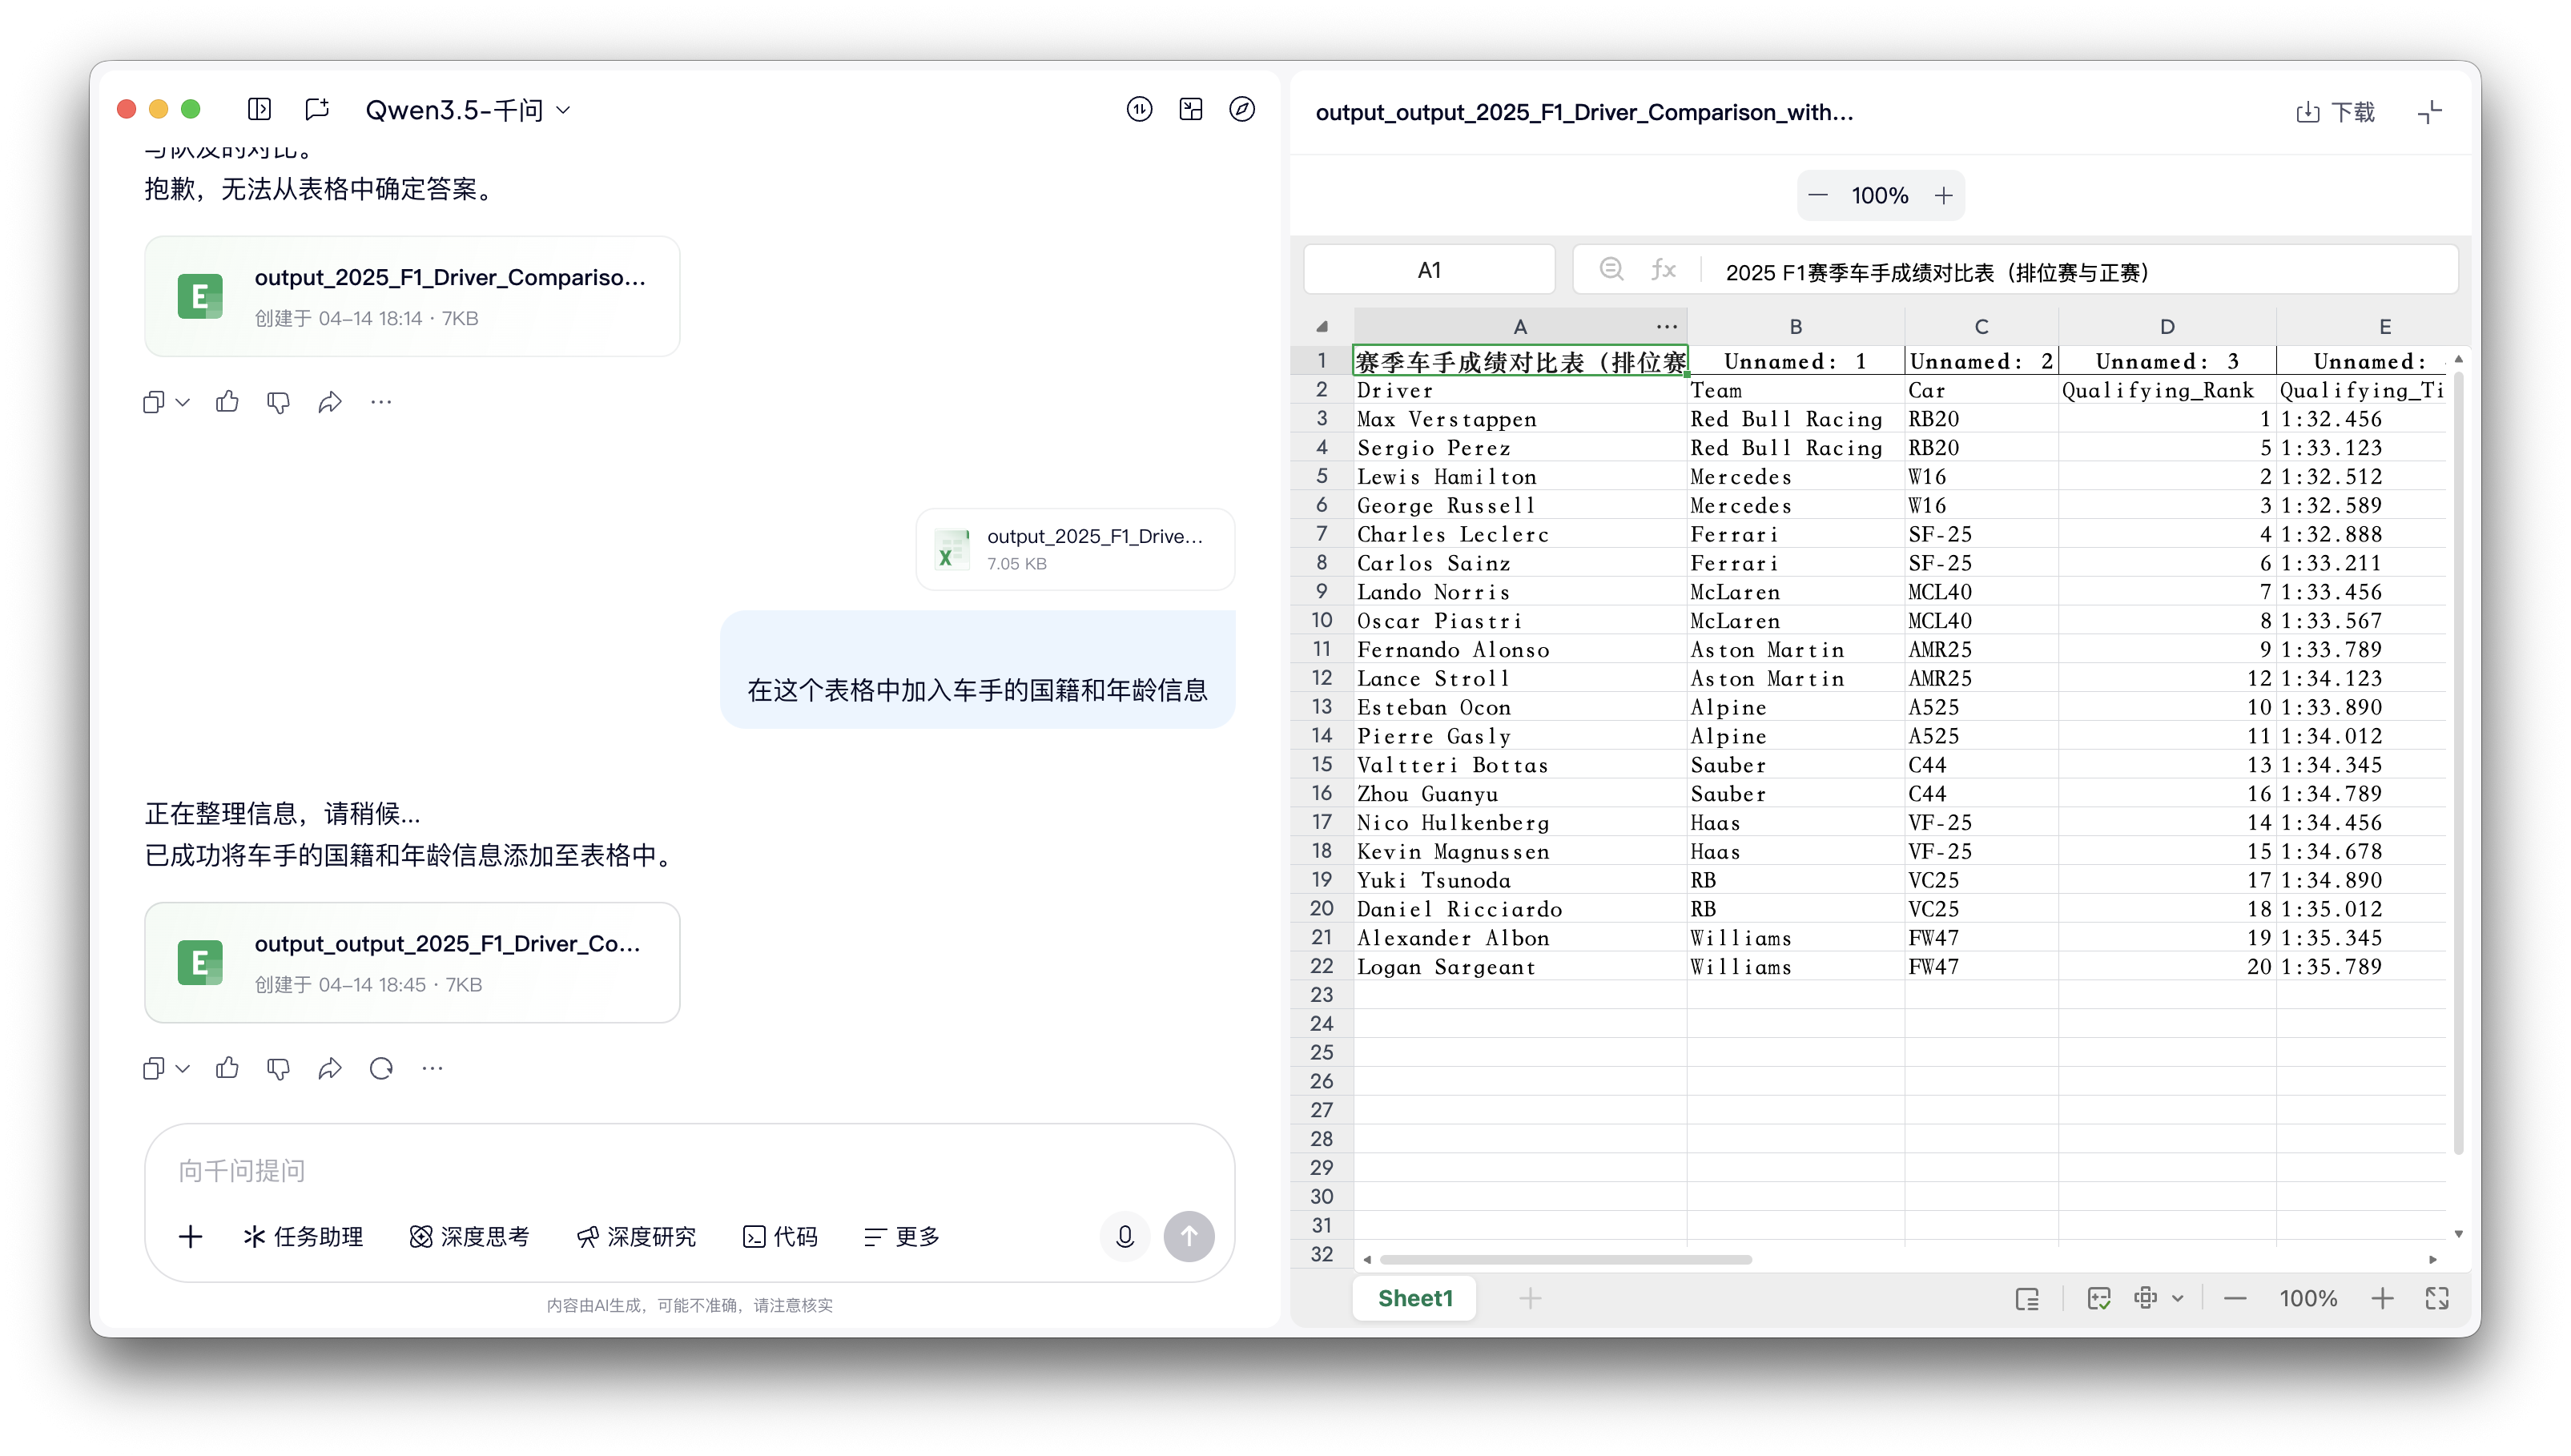Image resolution: width=2571 pixels, height=1456 pixels.
Task: Click the 下载 download button
Action: click(2335, 112)
